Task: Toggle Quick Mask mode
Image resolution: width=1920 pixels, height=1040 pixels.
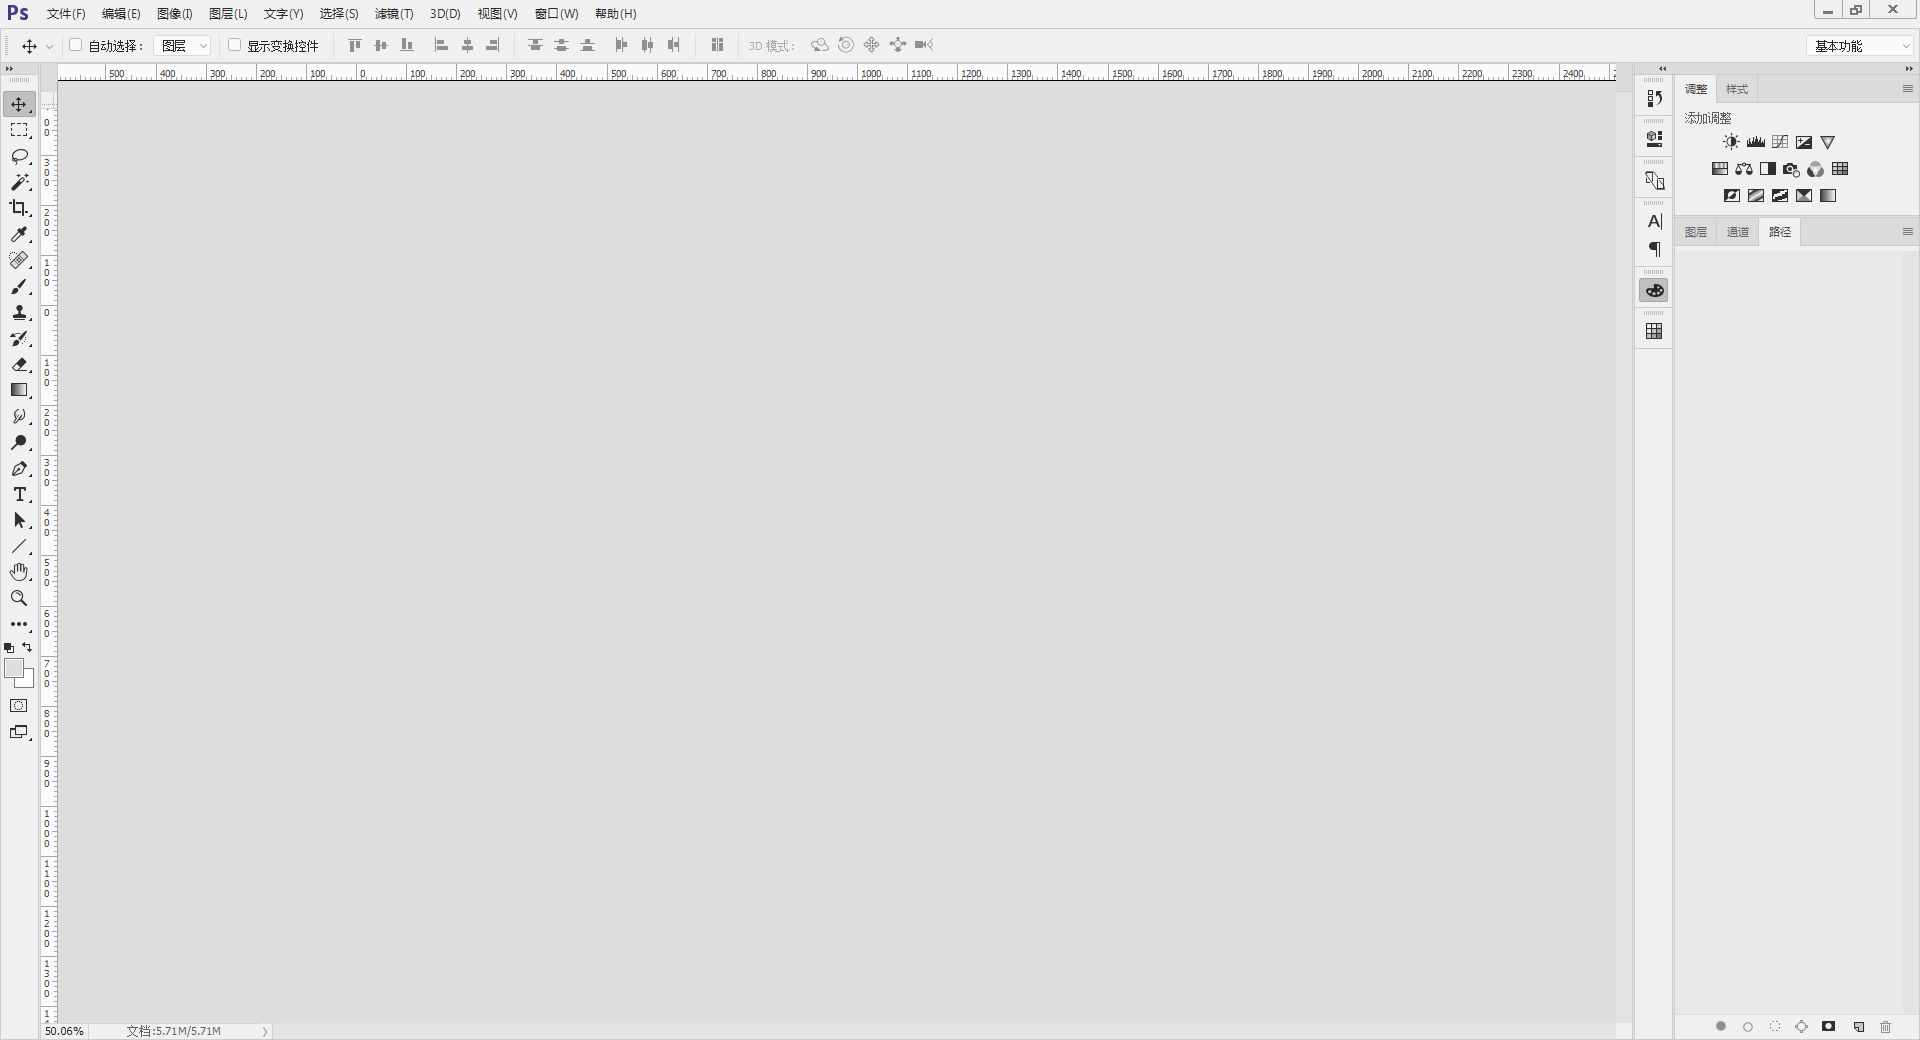Action: [19, 706]
